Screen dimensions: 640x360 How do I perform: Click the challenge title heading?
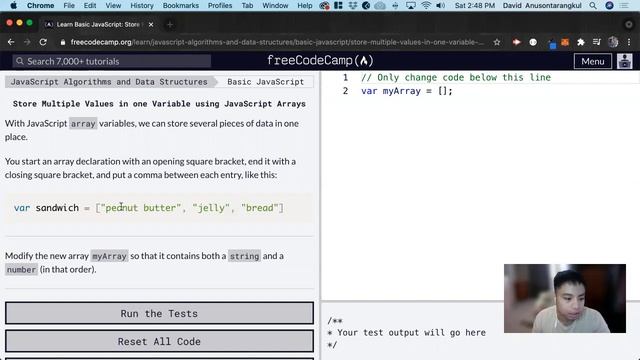159,104
